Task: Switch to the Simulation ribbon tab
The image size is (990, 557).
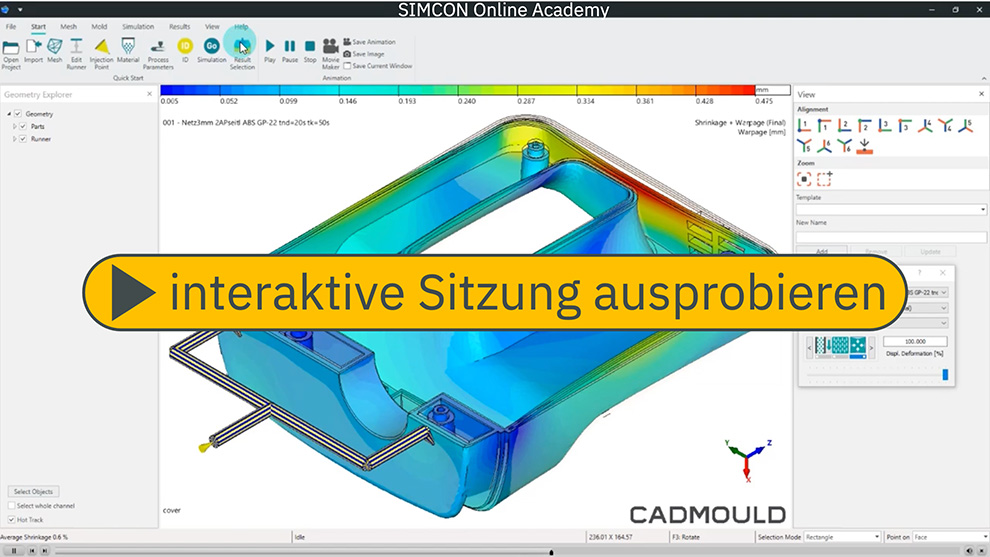Action: point(138,27)
